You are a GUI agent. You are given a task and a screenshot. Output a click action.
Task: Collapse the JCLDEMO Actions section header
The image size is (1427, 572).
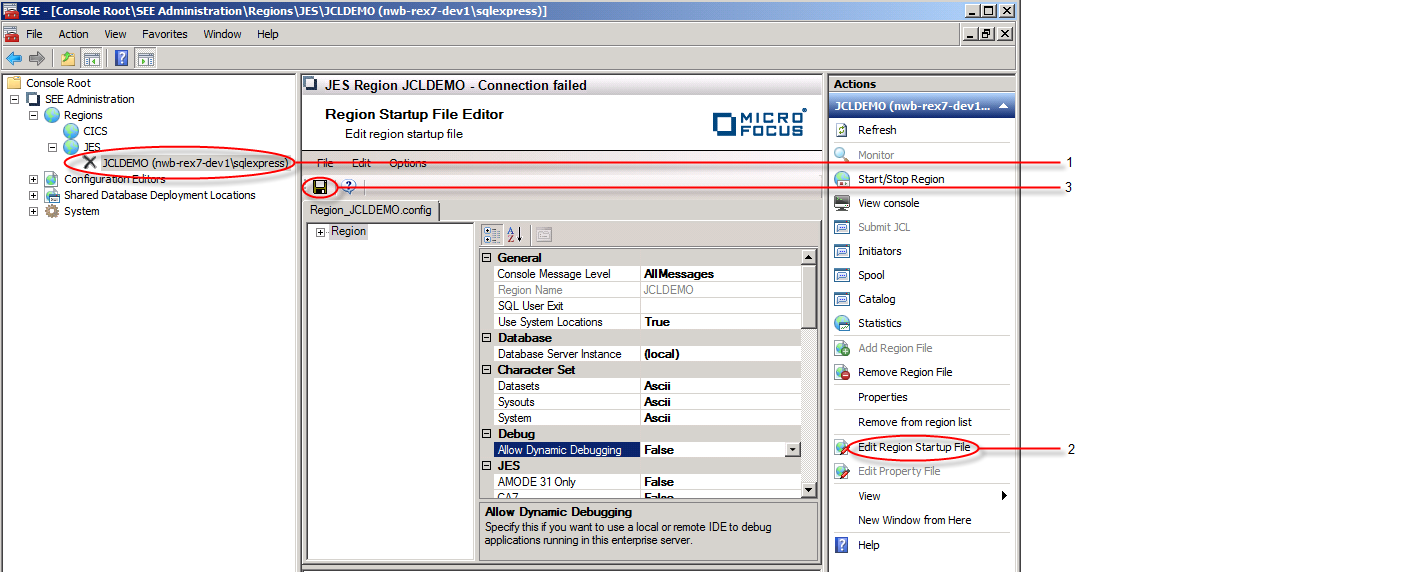pos(1003,106)
